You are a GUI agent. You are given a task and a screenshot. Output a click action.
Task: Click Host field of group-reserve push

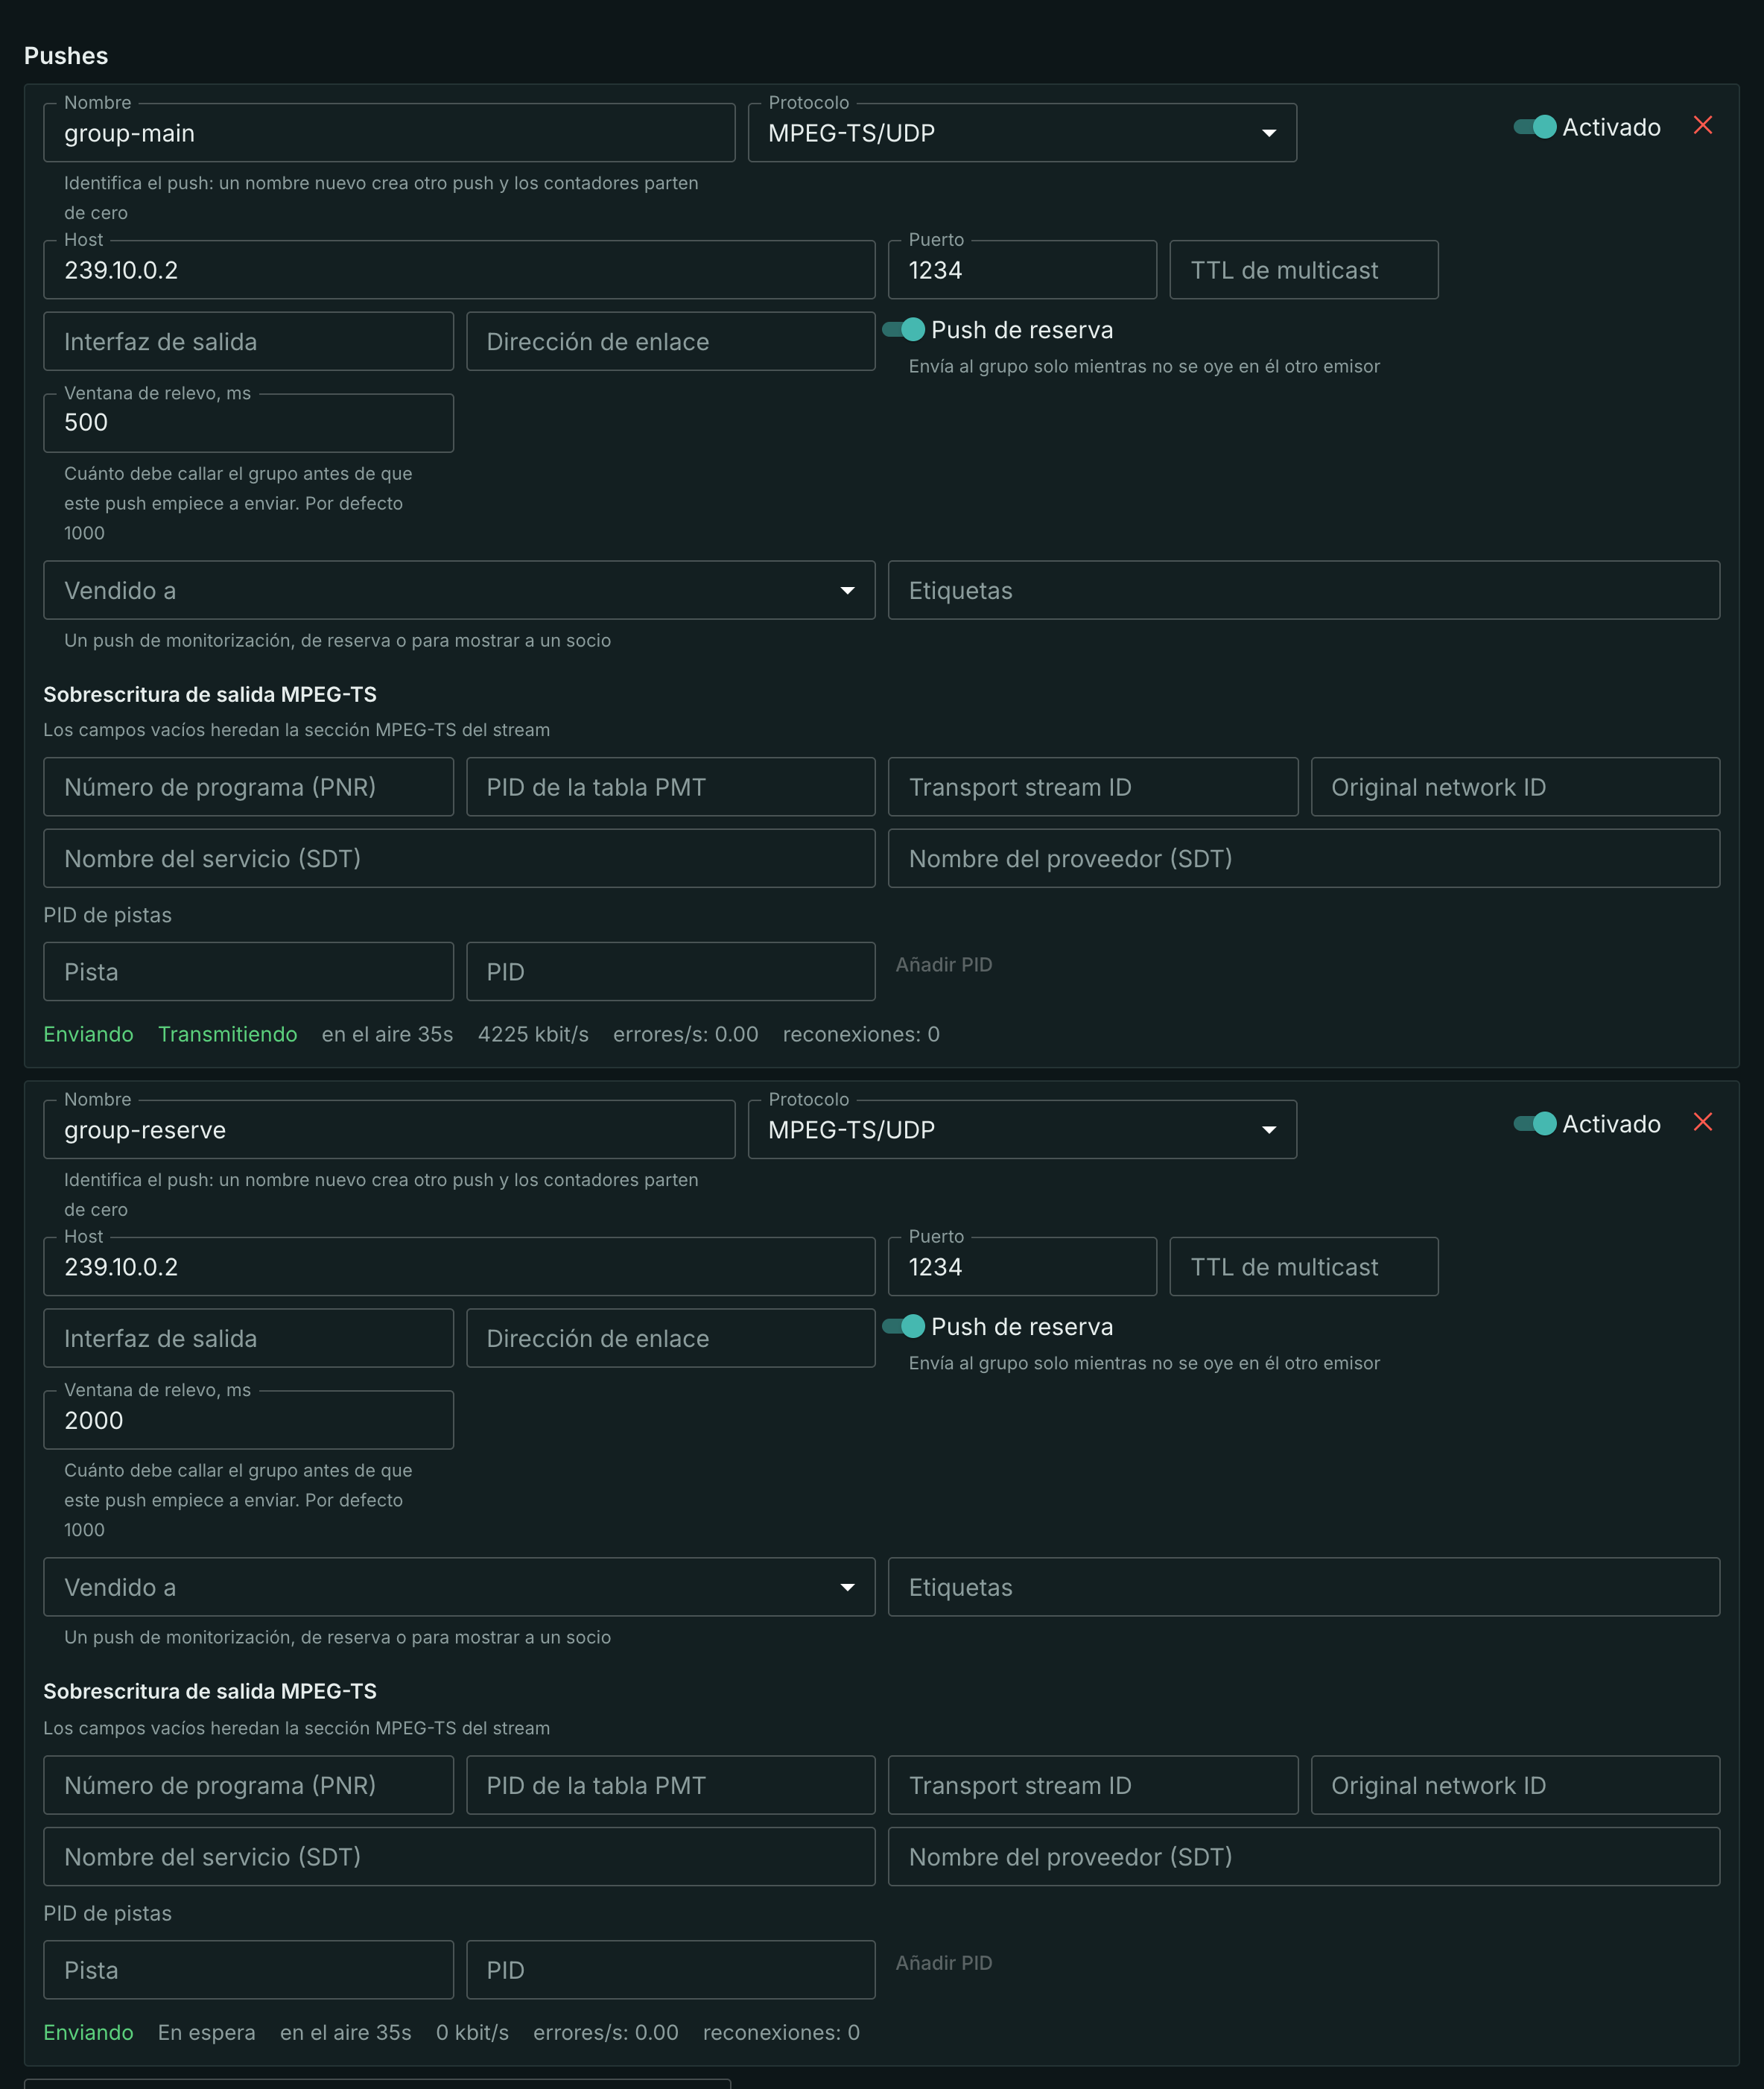pyautogui.click(x=459, y=1267)
